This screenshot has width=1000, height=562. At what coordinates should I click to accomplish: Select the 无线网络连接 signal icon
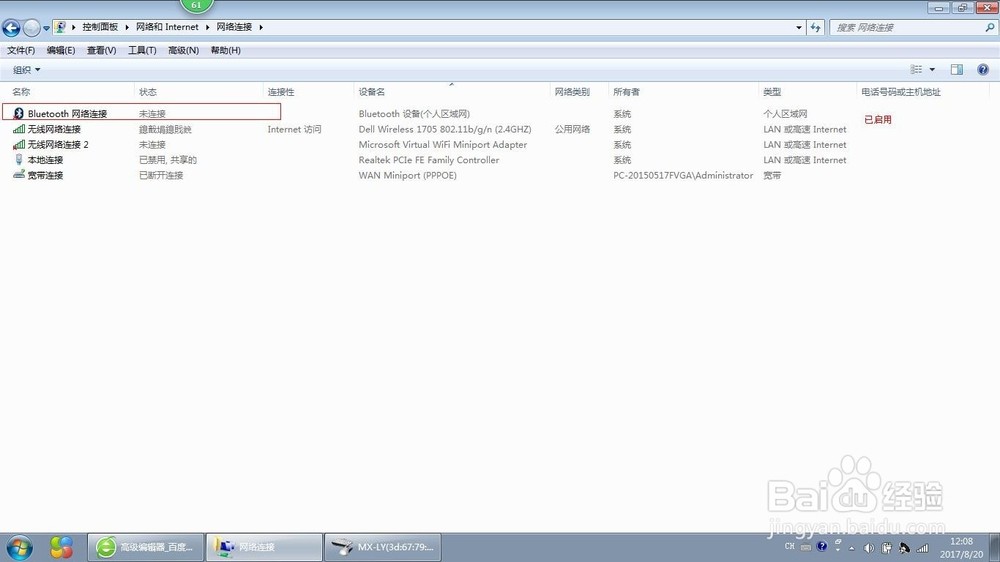click(19, 129)
